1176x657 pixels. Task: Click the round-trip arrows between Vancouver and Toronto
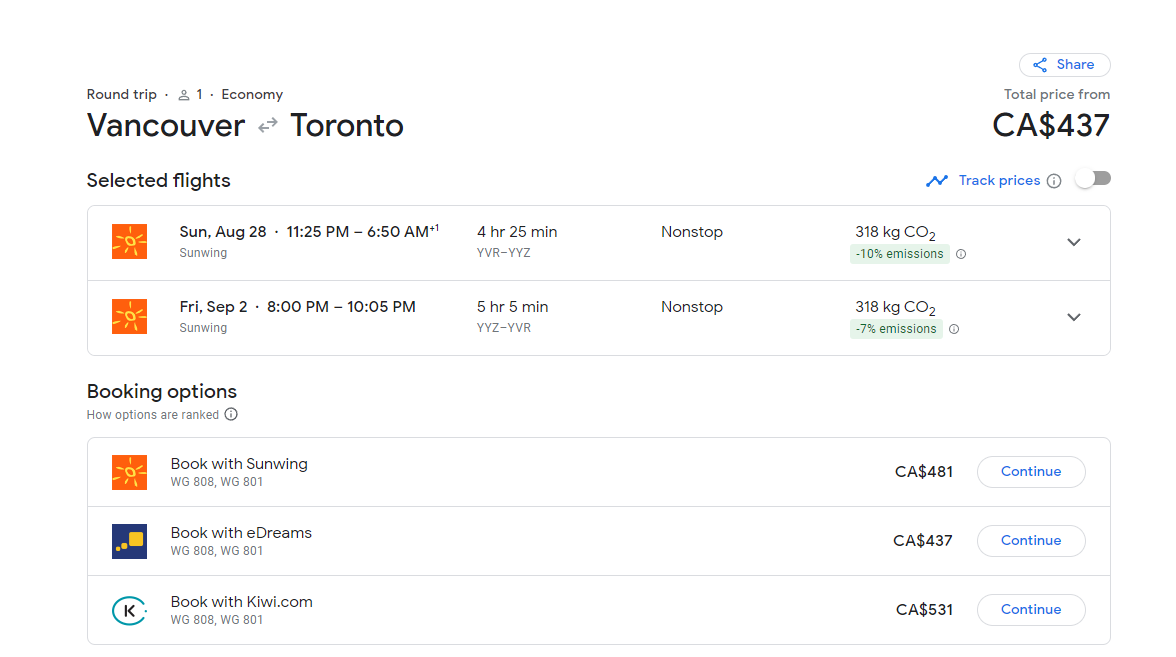(x=267, y=126)
